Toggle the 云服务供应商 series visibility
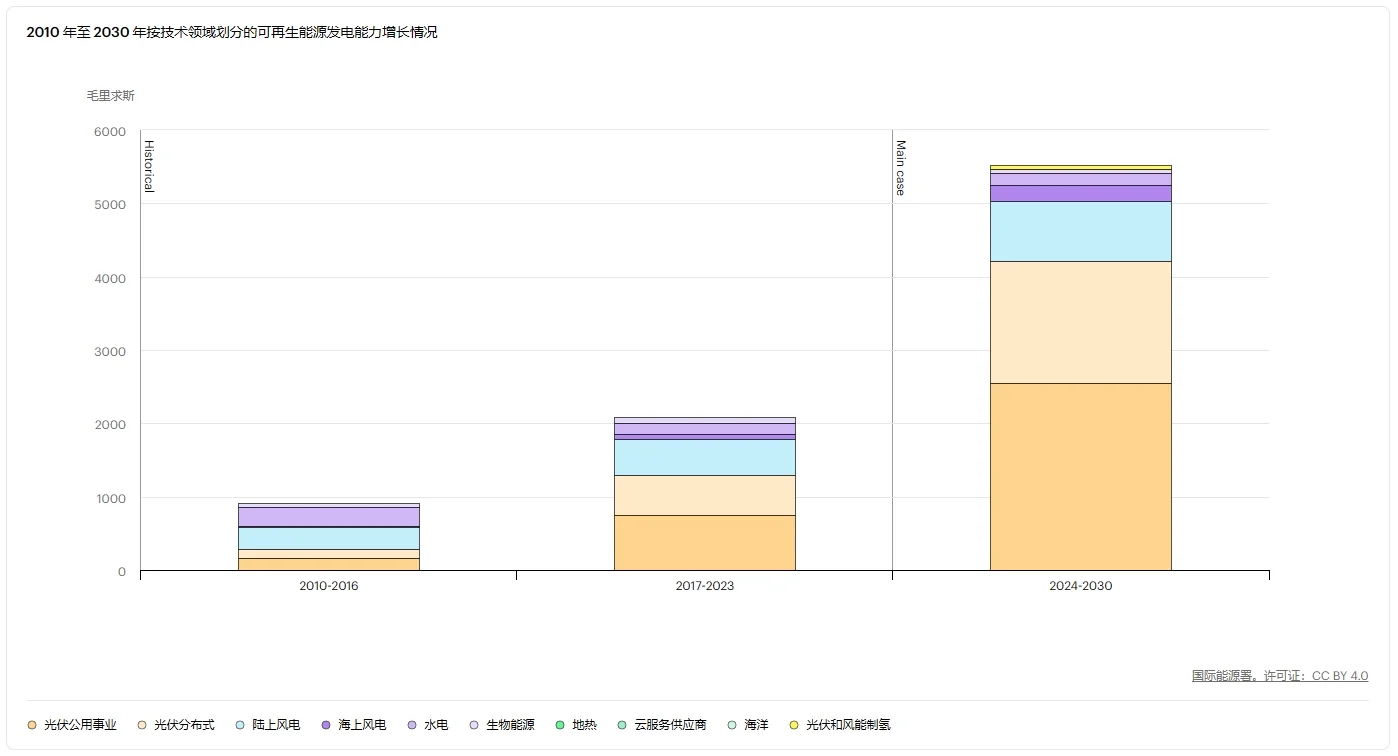The image size is (1398, 756). click(624, 724)
